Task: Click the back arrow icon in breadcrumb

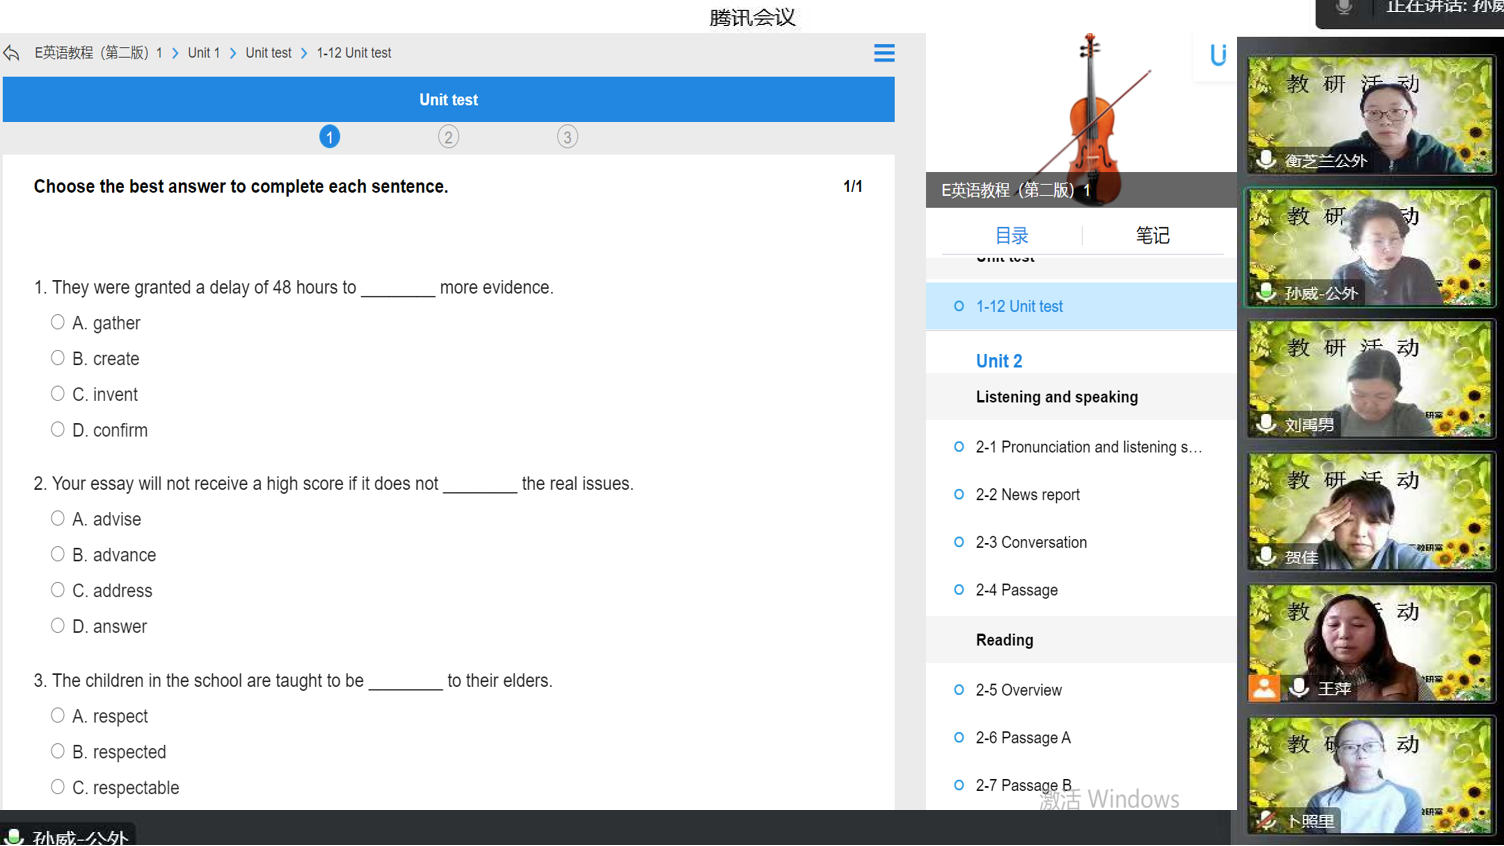Action: click(x=12, y=53)
